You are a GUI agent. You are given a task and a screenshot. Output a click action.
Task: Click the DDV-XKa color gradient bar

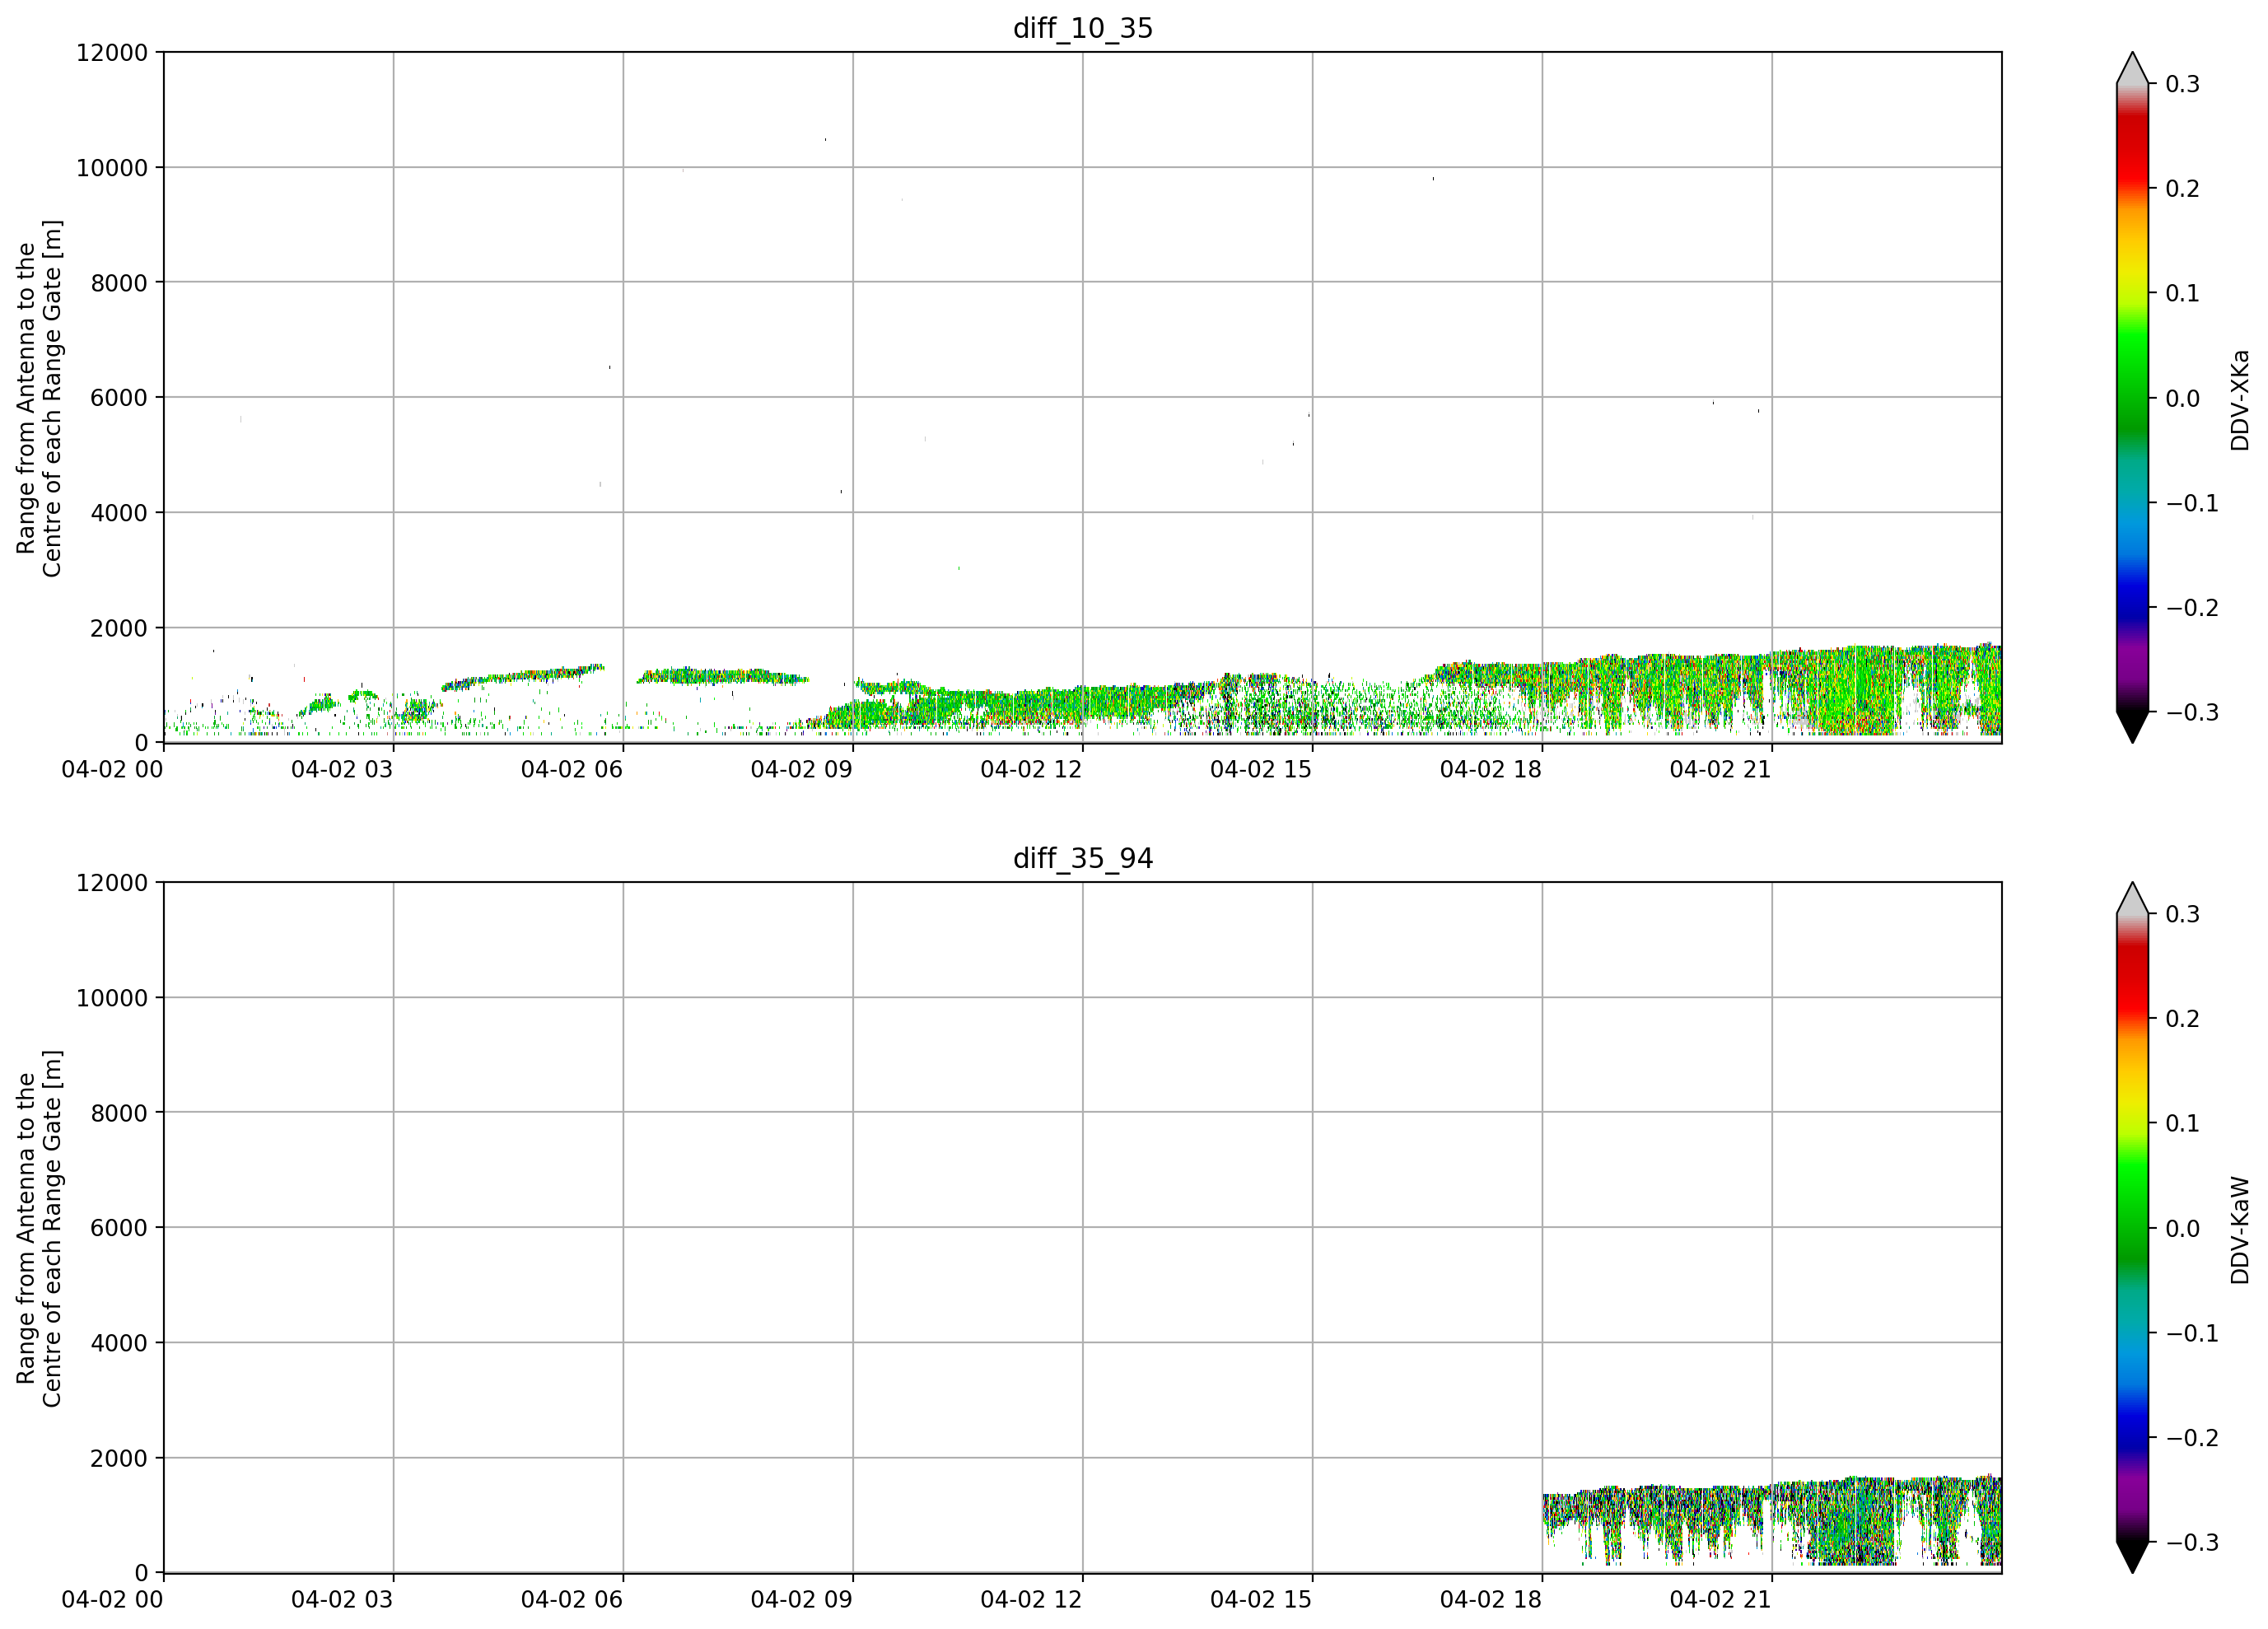2132,398
